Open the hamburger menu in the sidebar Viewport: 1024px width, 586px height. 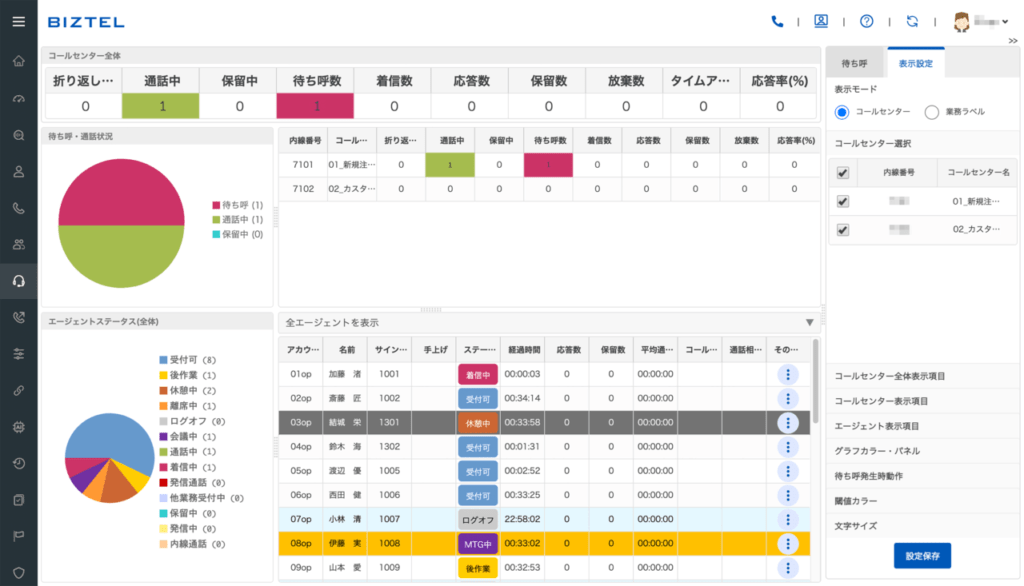(x=18, y=22)
